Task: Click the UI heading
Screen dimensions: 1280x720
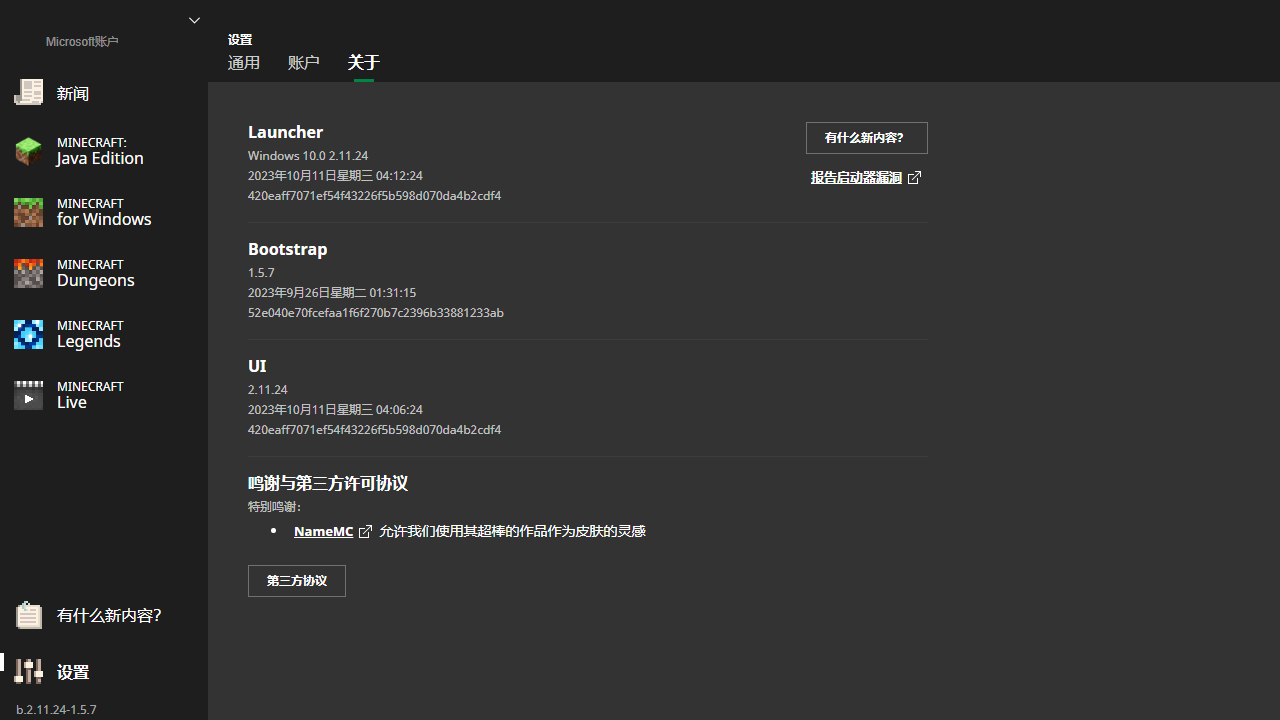Action: click(257, 366)
